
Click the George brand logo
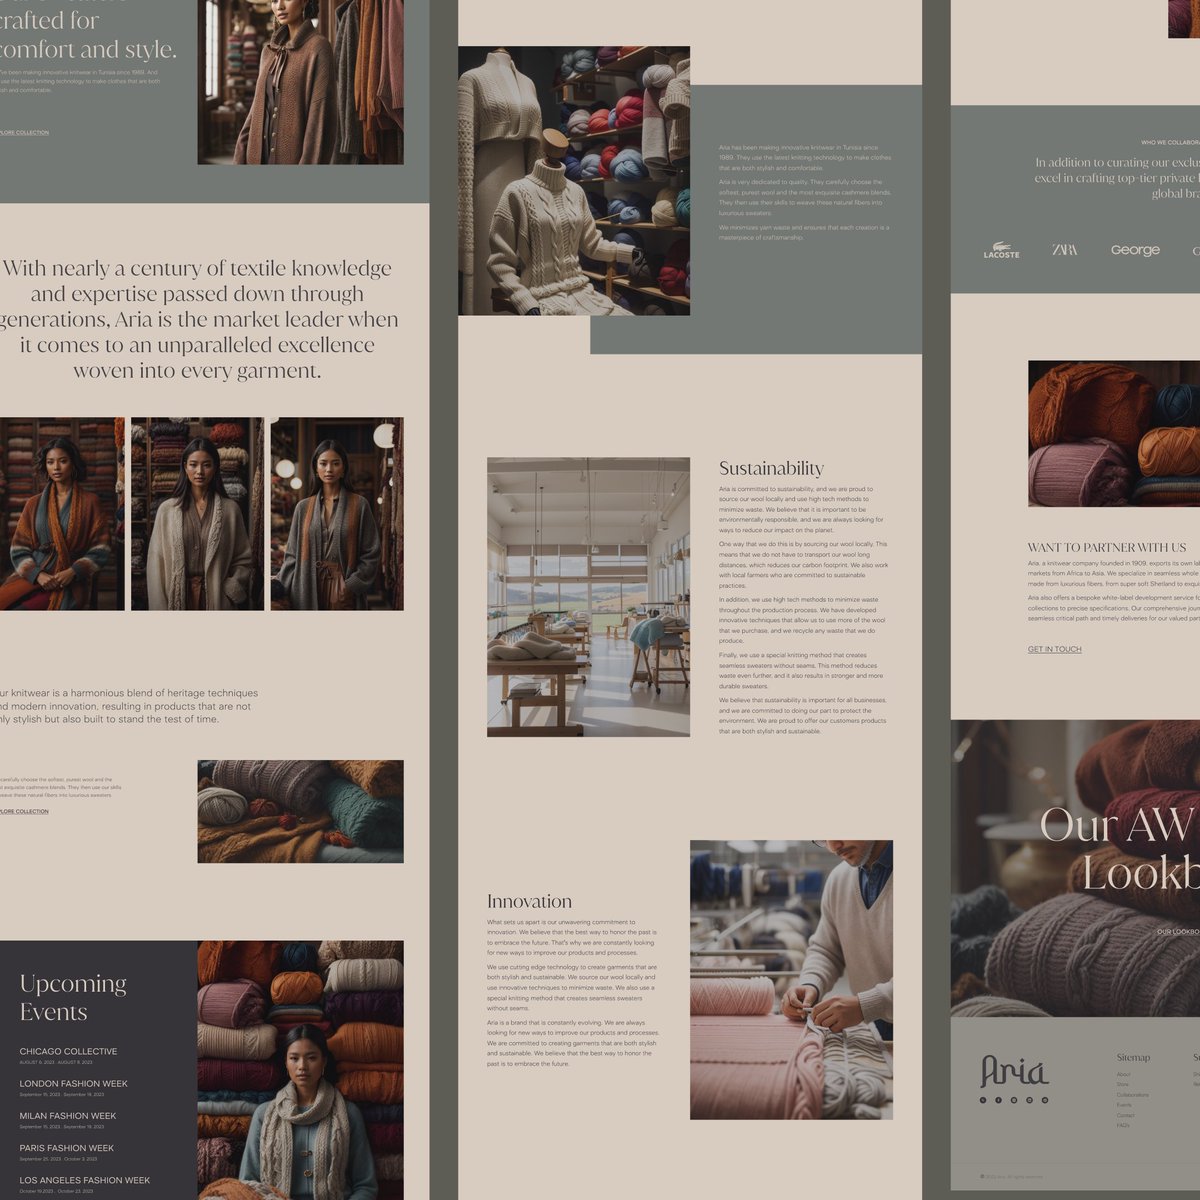click(x=1135, y=250)
